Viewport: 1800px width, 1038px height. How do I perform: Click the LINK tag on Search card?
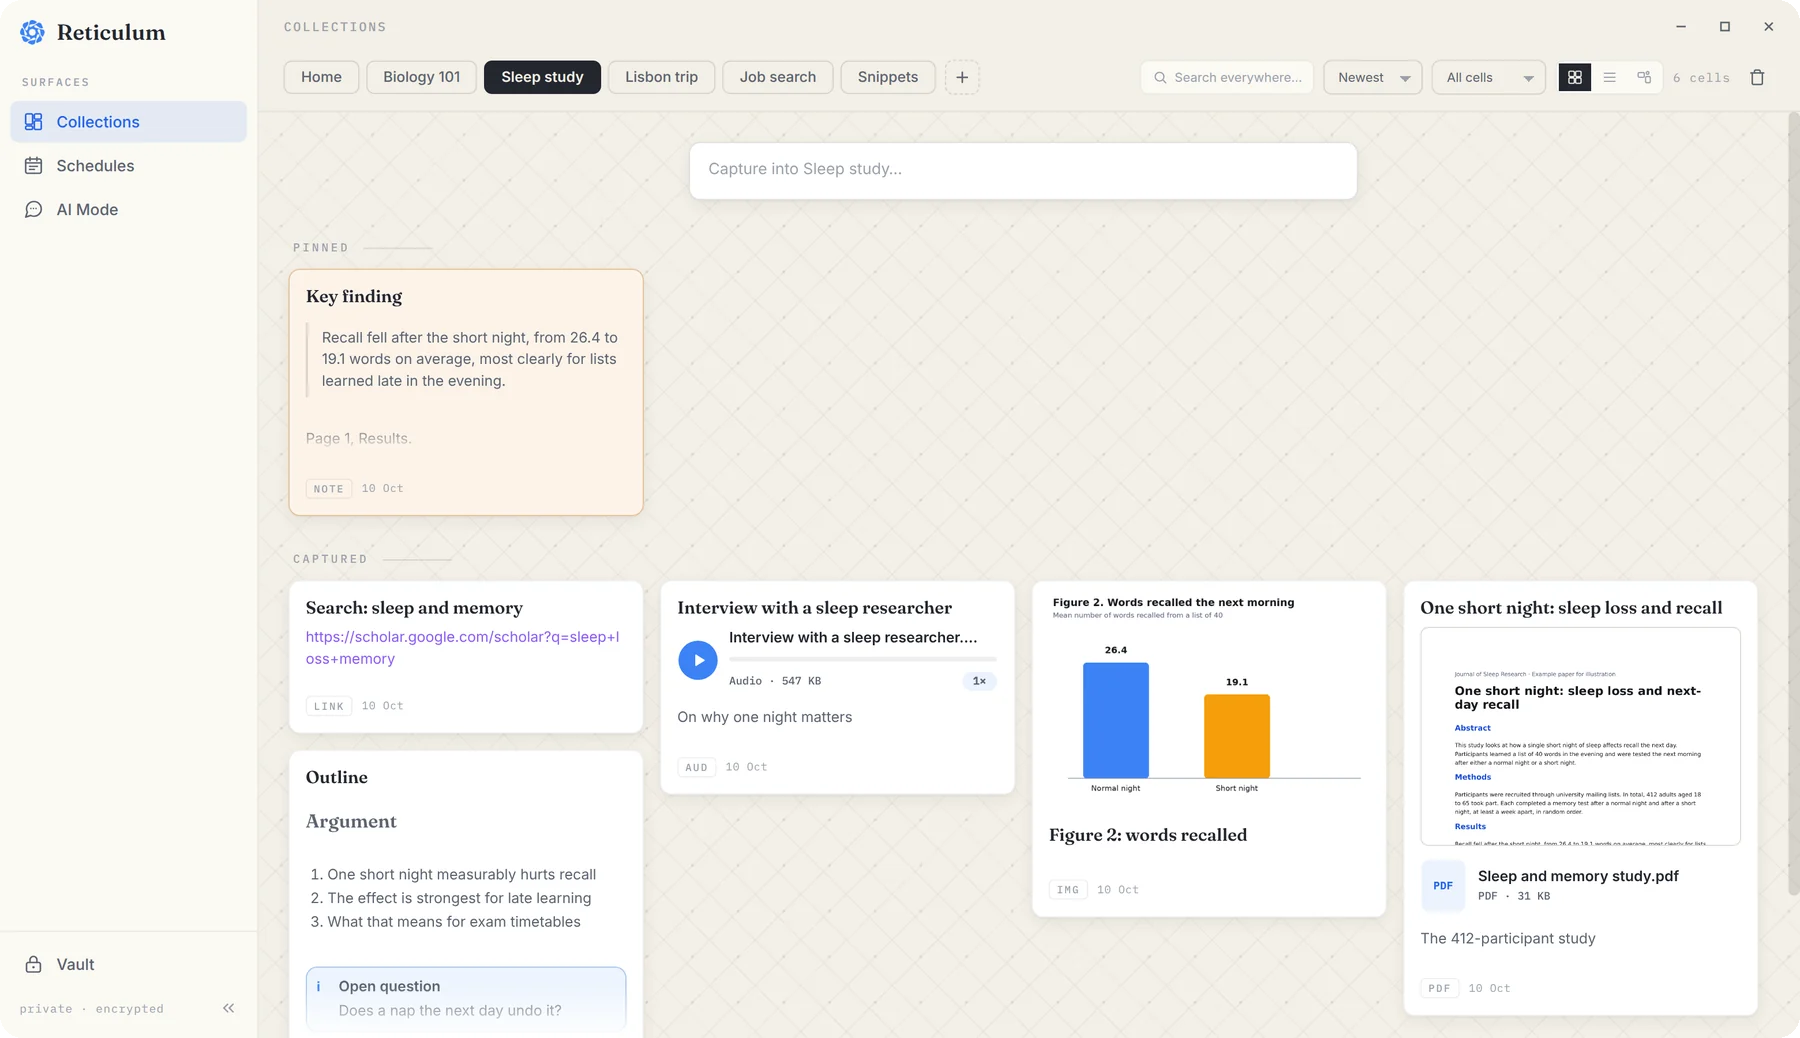[x=328, y=706]
